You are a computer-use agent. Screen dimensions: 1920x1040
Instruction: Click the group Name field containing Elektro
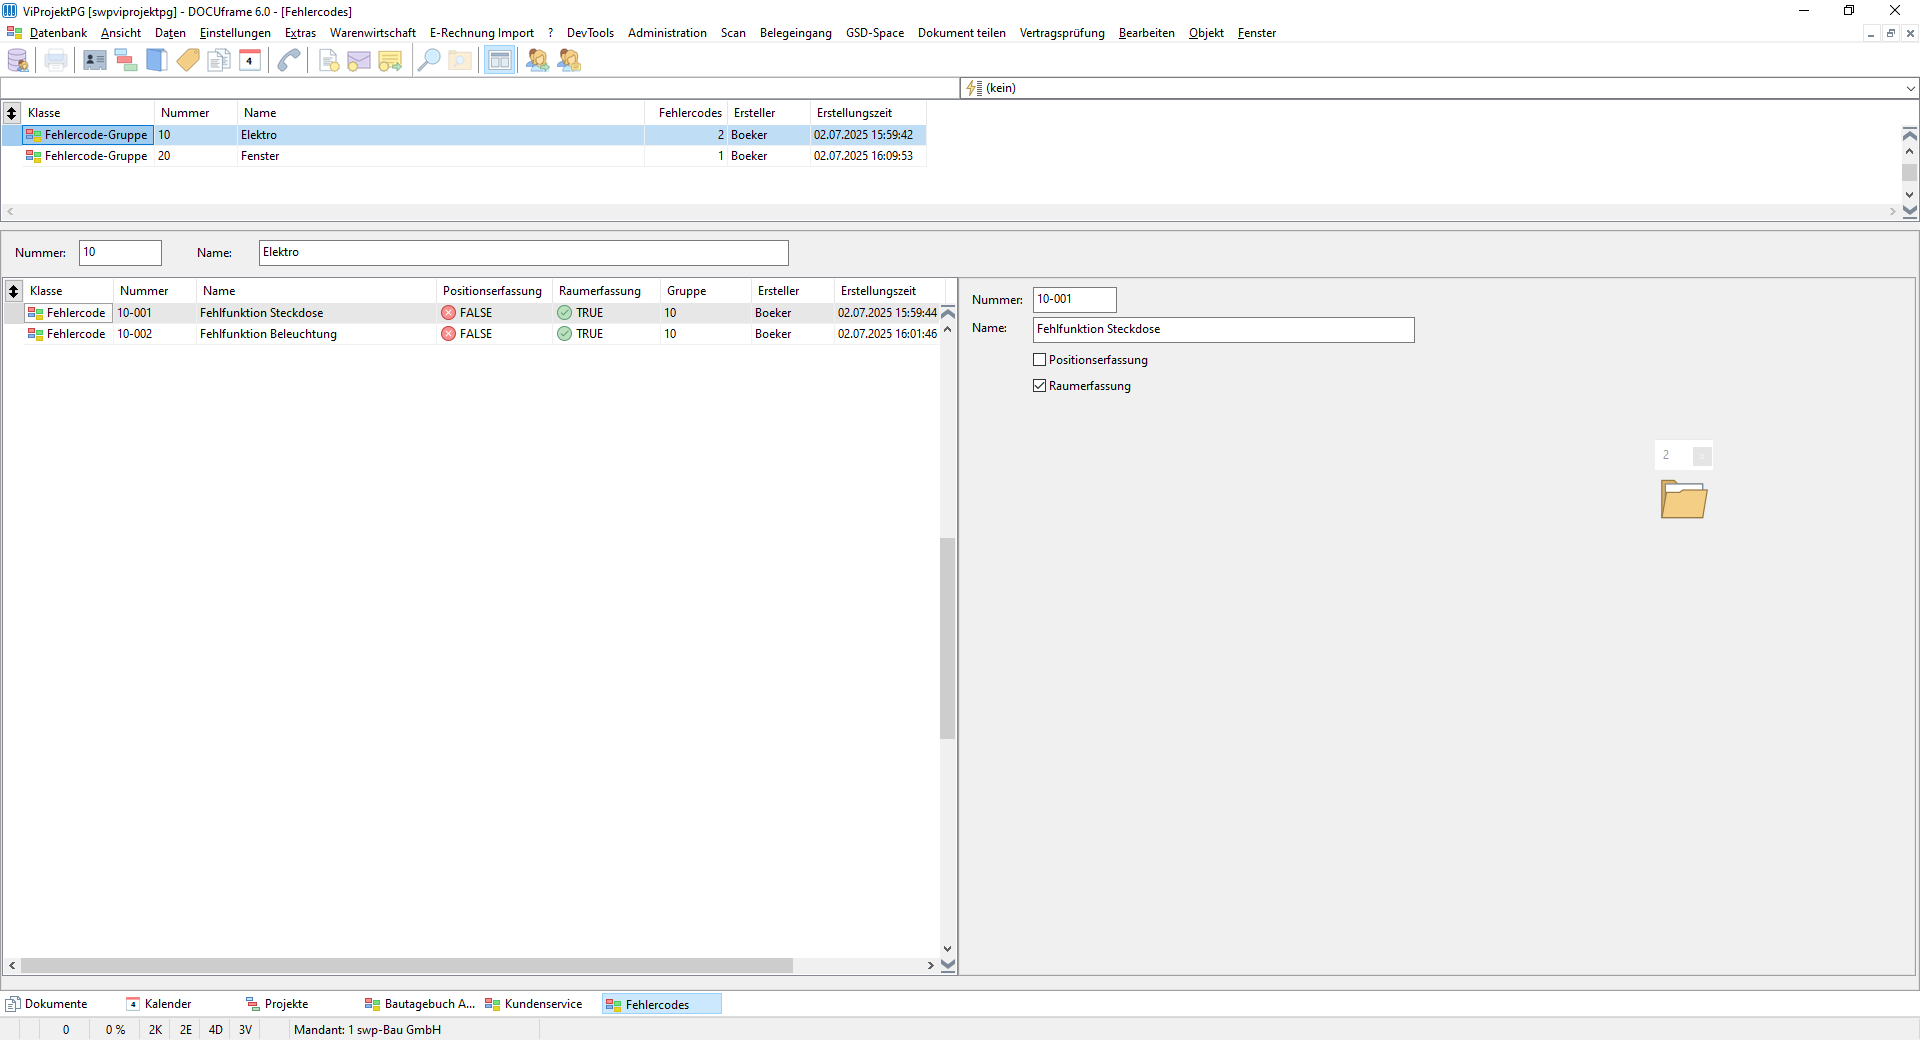pyautogui.click(x=524, y=253)
